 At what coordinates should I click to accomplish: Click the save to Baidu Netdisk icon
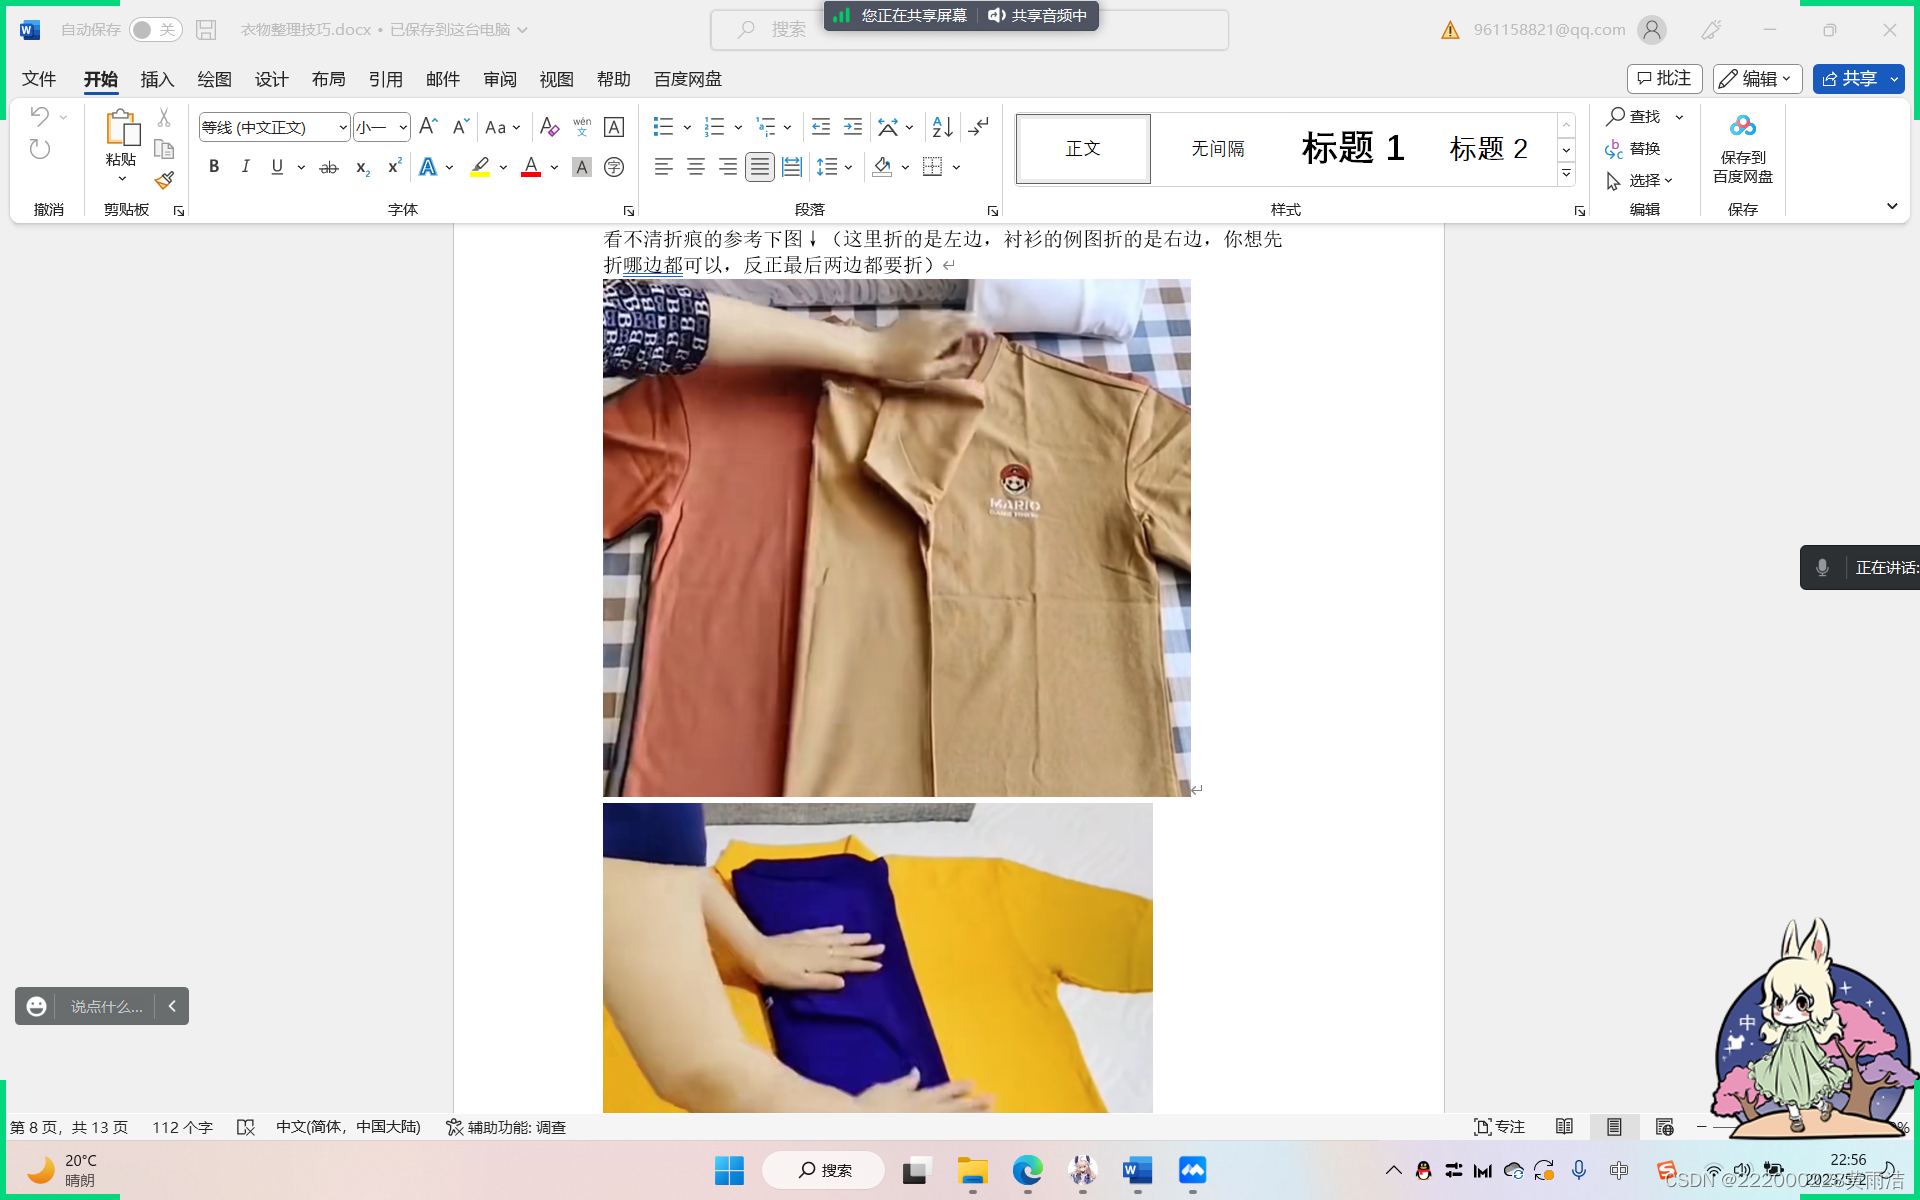(1742, 127)
